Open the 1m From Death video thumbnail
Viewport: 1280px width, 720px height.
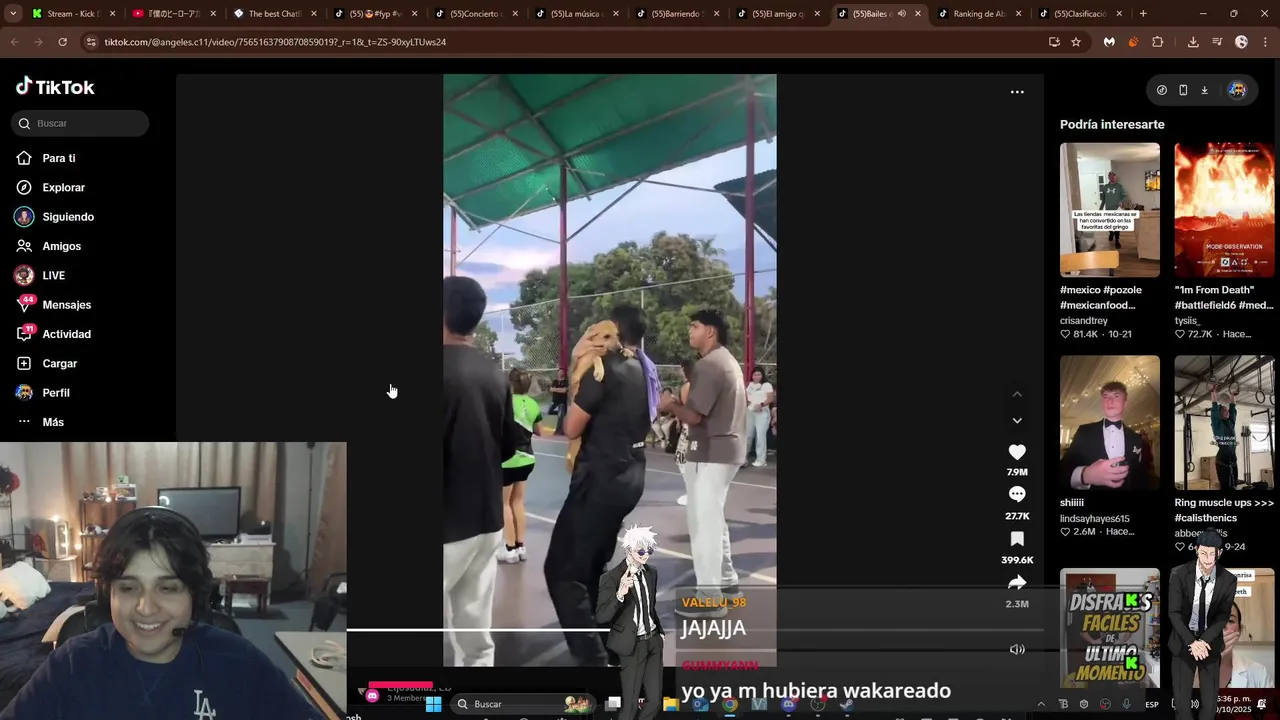[1224, 210]
